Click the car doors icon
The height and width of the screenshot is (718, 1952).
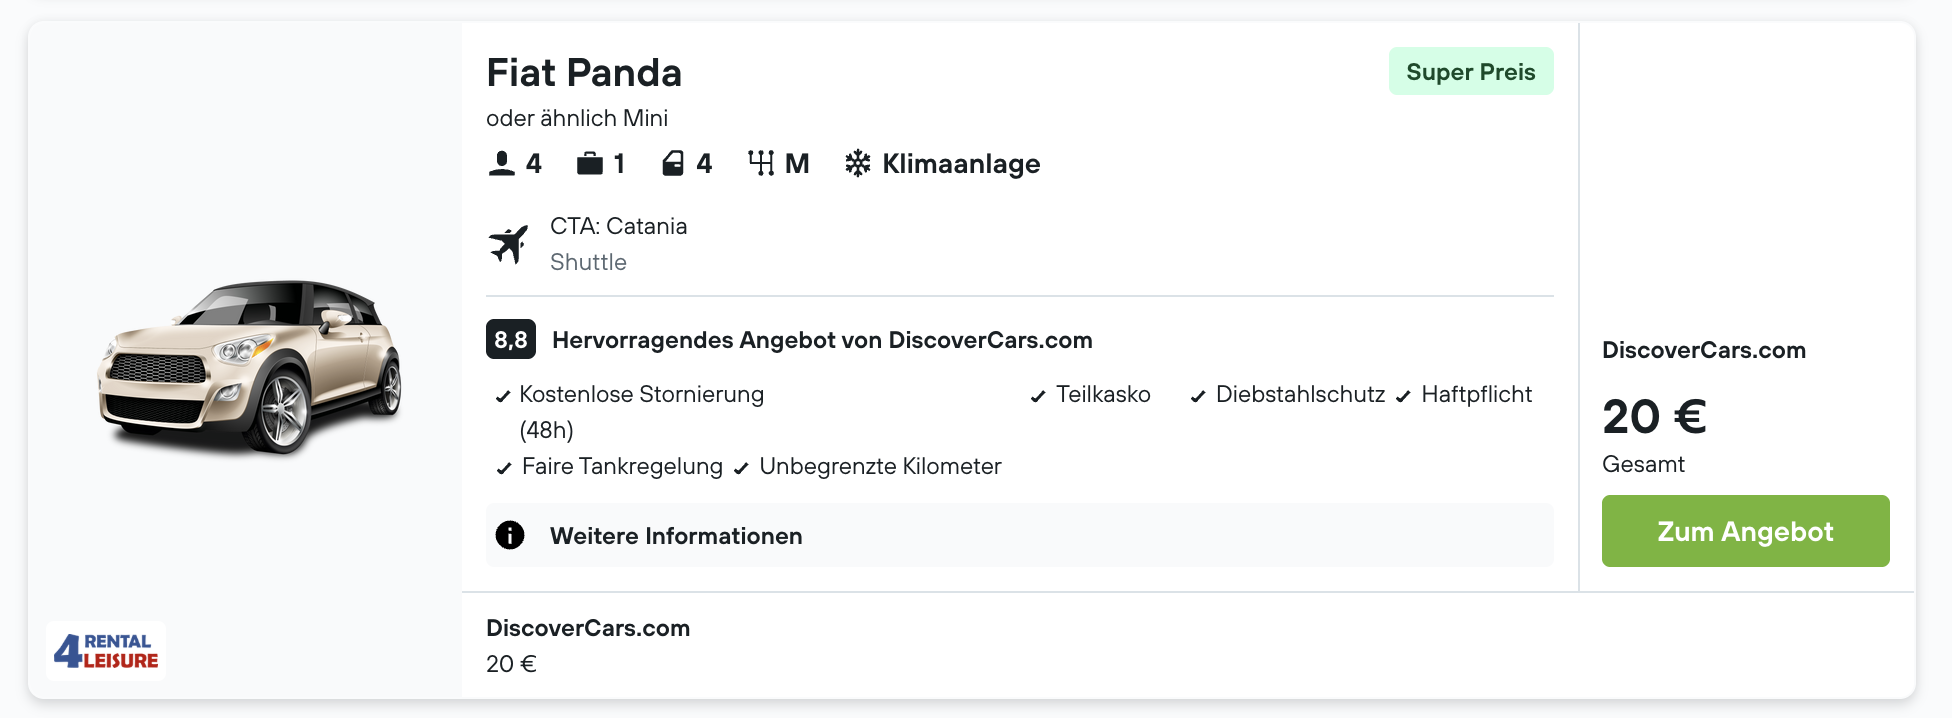click(673, 164)
